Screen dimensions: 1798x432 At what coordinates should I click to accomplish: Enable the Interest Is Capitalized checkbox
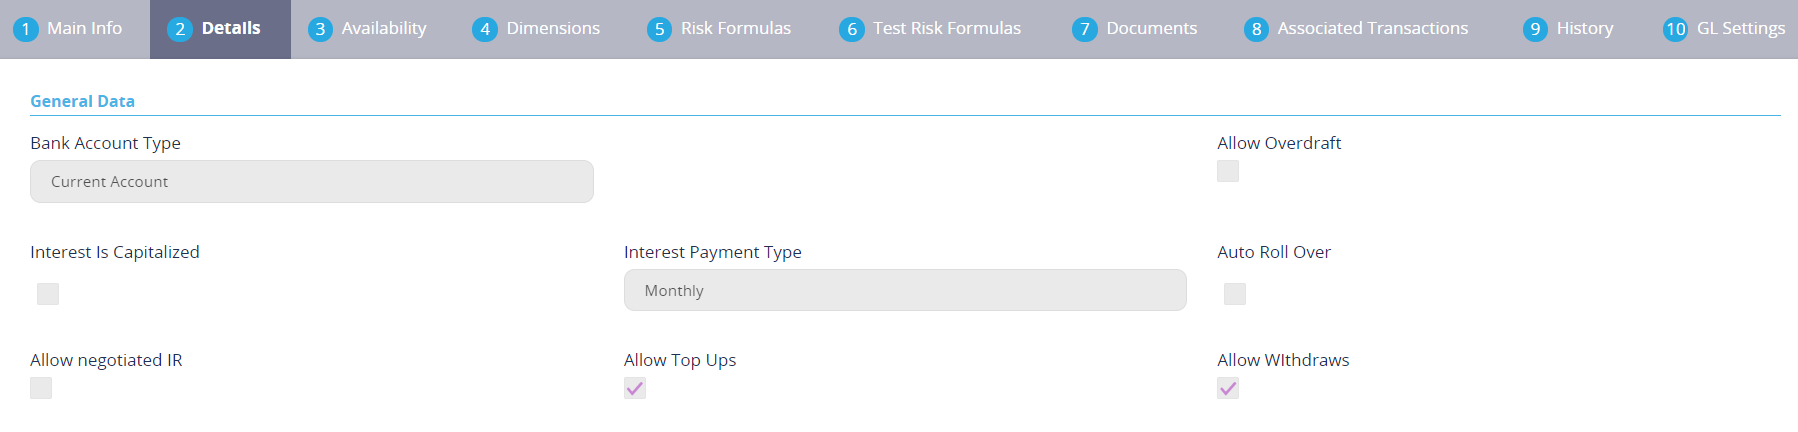click(48, 293)
